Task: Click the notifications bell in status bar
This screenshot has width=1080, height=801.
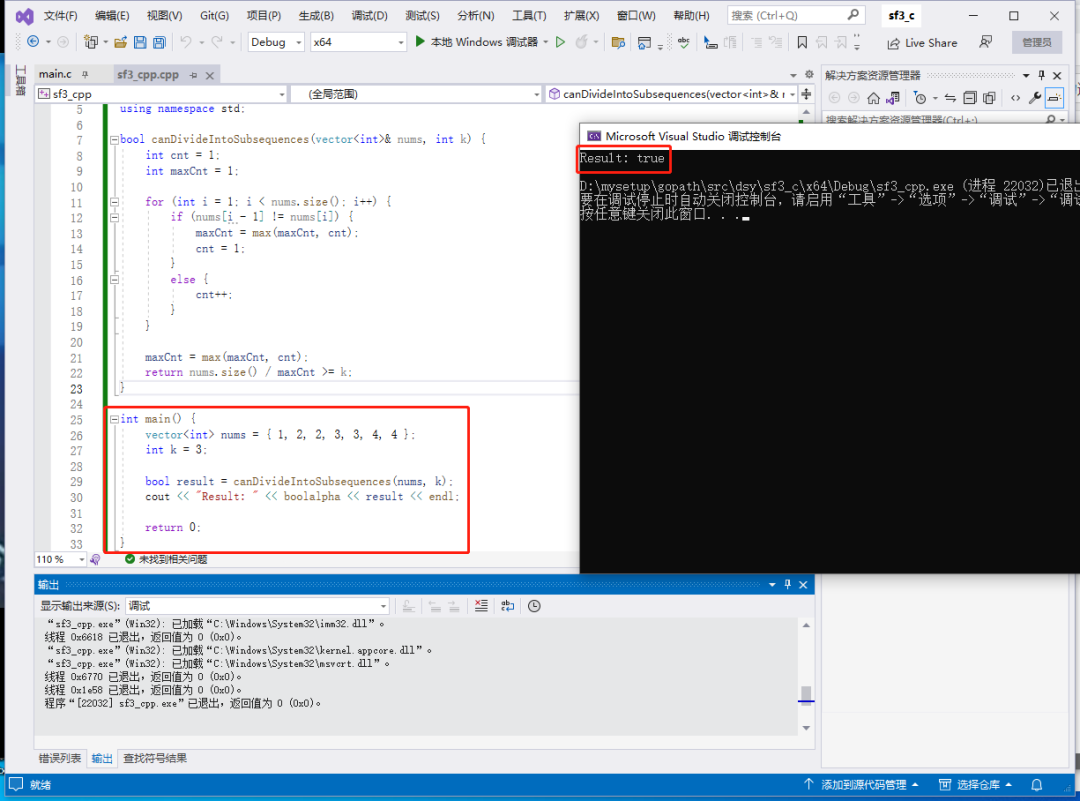Action: point(1036,784)
